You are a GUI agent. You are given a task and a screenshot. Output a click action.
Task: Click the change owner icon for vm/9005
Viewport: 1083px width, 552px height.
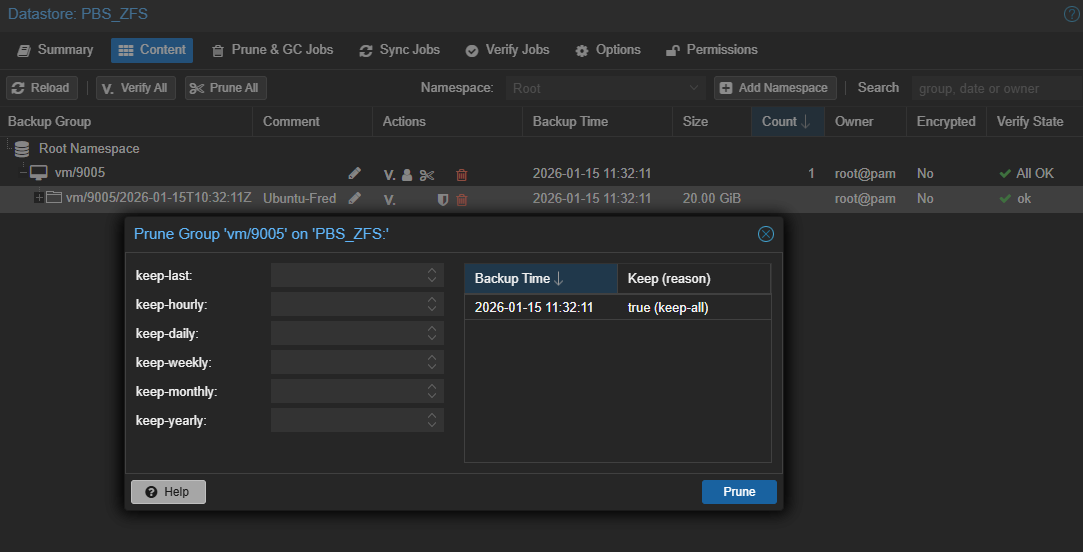click(407, 175)
